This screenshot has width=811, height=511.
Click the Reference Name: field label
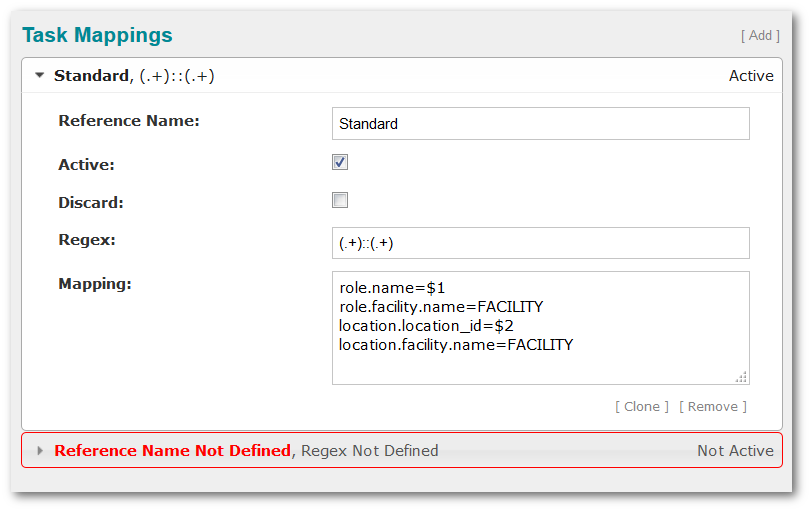point(129,121)
